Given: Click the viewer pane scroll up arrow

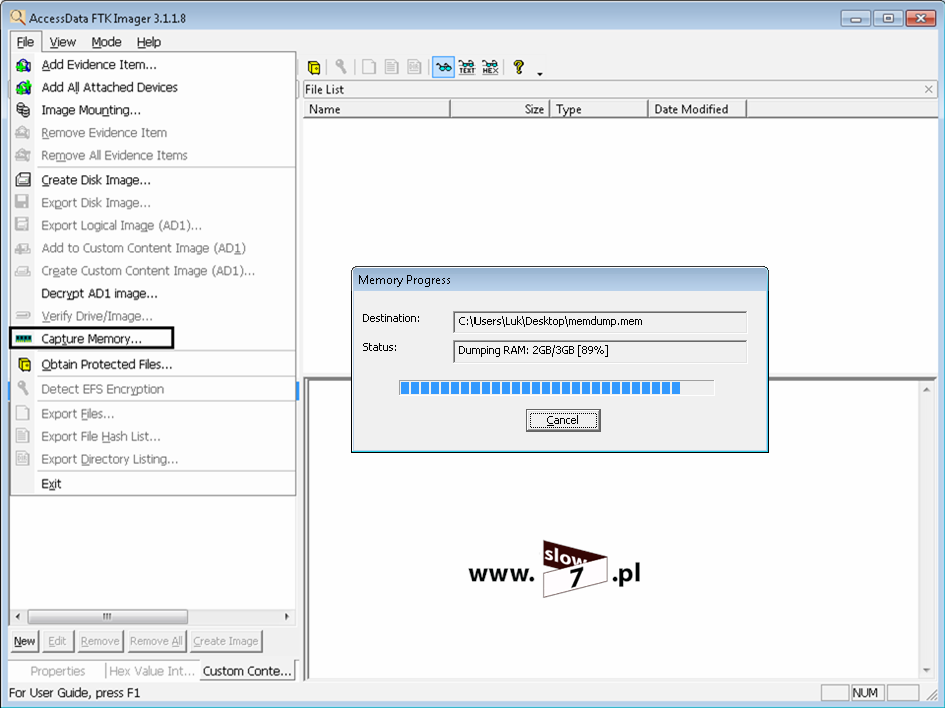Looking at the screenshot, I should [926, 390].
